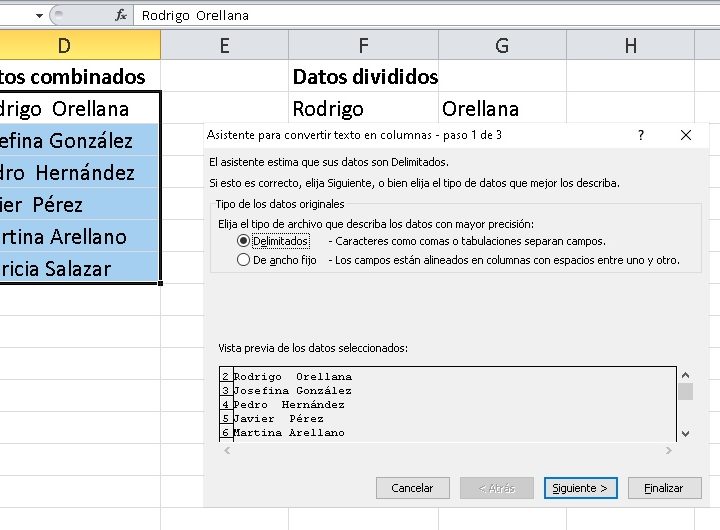Click the preview horizontal scroll right arrow
This screenshot has height=530, width=720.
(x=669, y=451)
